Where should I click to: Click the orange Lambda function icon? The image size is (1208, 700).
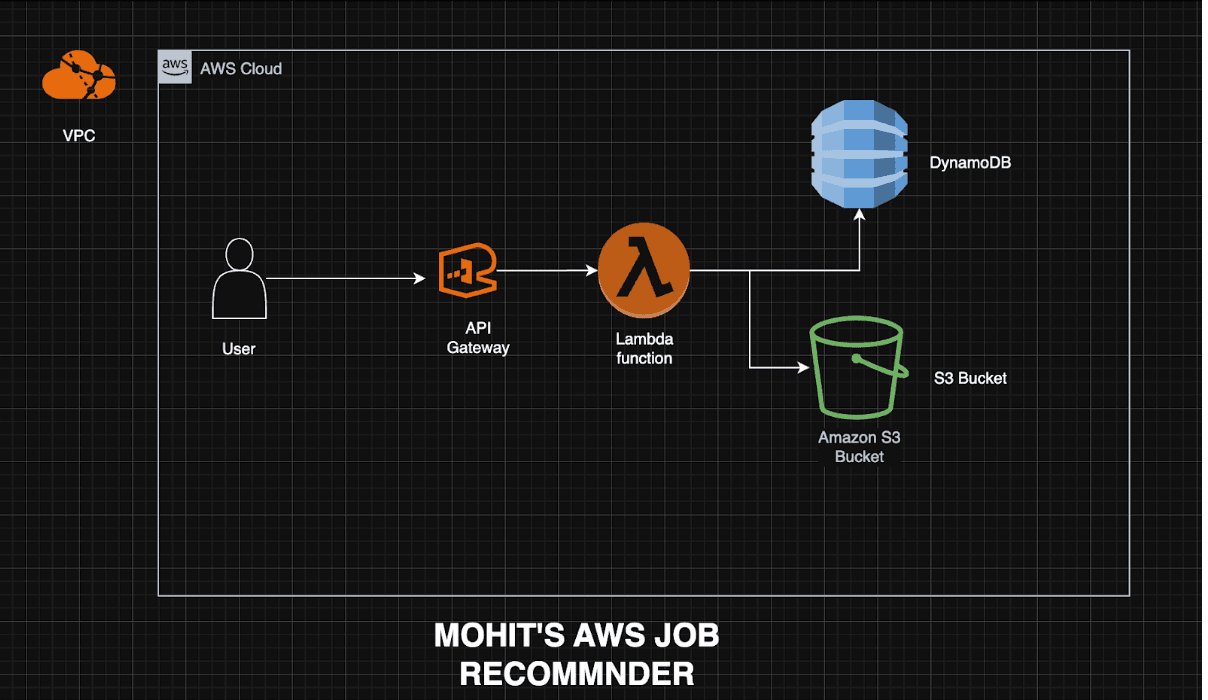[x=645, y=271]
